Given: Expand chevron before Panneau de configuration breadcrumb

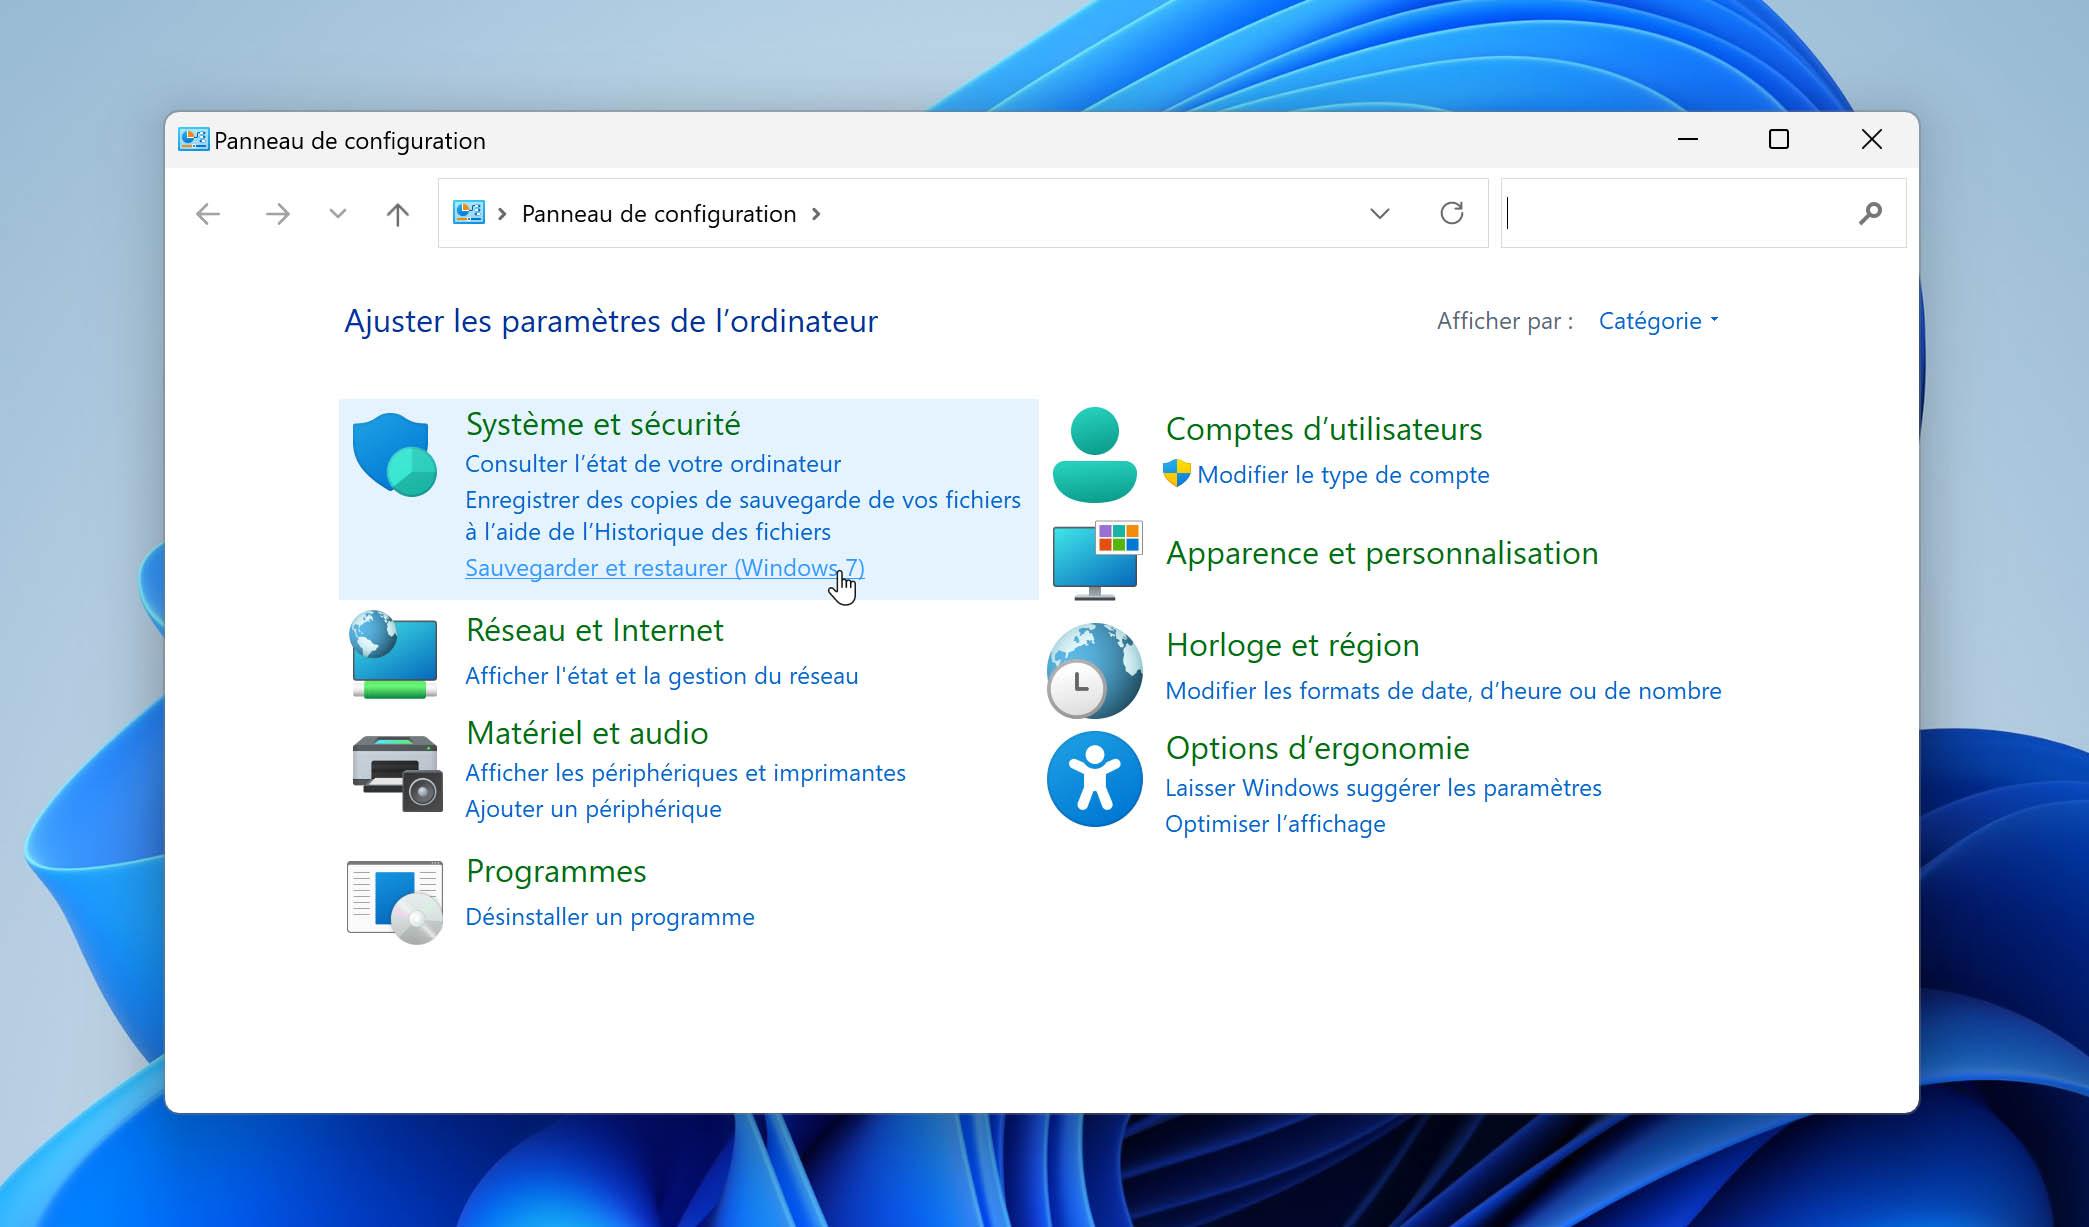Looking at the screenshot, I should tap(503, 214).
